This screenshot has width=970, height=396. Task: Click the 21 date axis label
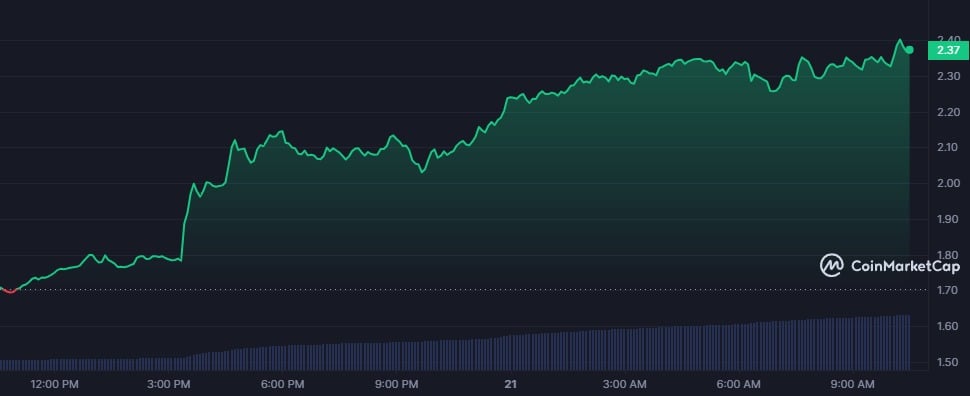510,384
